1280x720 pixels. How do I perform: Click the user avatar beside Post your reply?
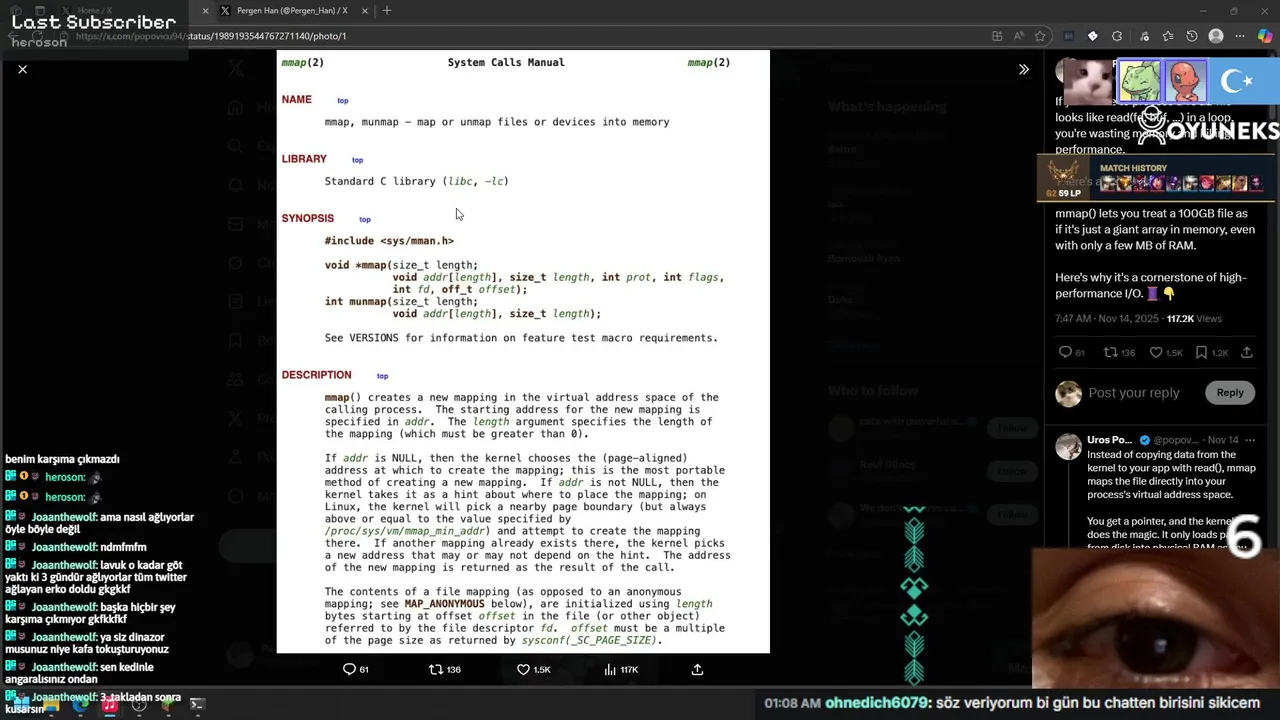pos(1068,393)
